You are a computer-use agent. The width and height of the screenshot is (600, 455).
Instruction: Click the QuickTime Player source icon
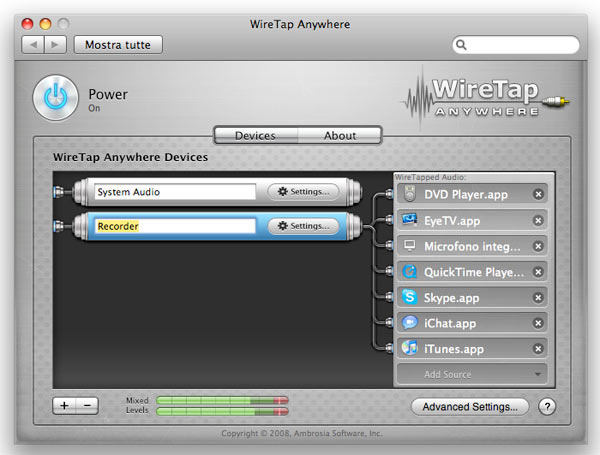408,272
